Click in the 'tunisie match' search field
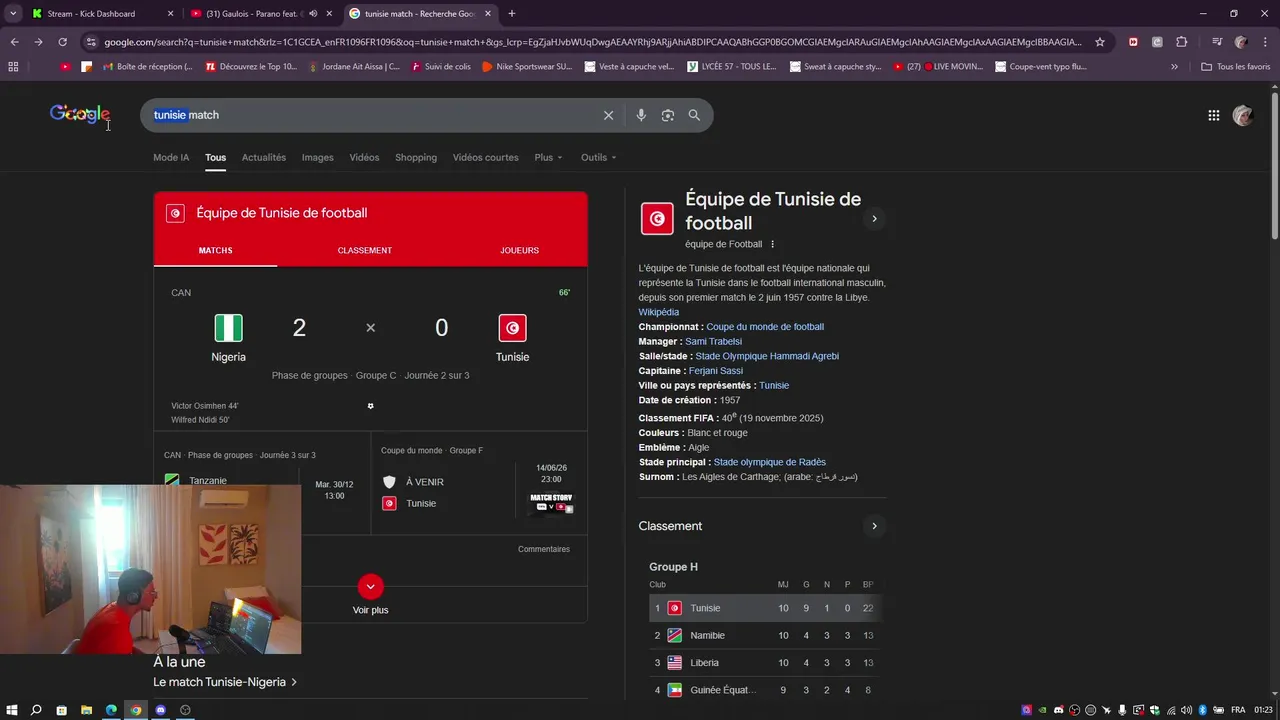Viewport: 1280px width, 720px height. tap(370, 115)
